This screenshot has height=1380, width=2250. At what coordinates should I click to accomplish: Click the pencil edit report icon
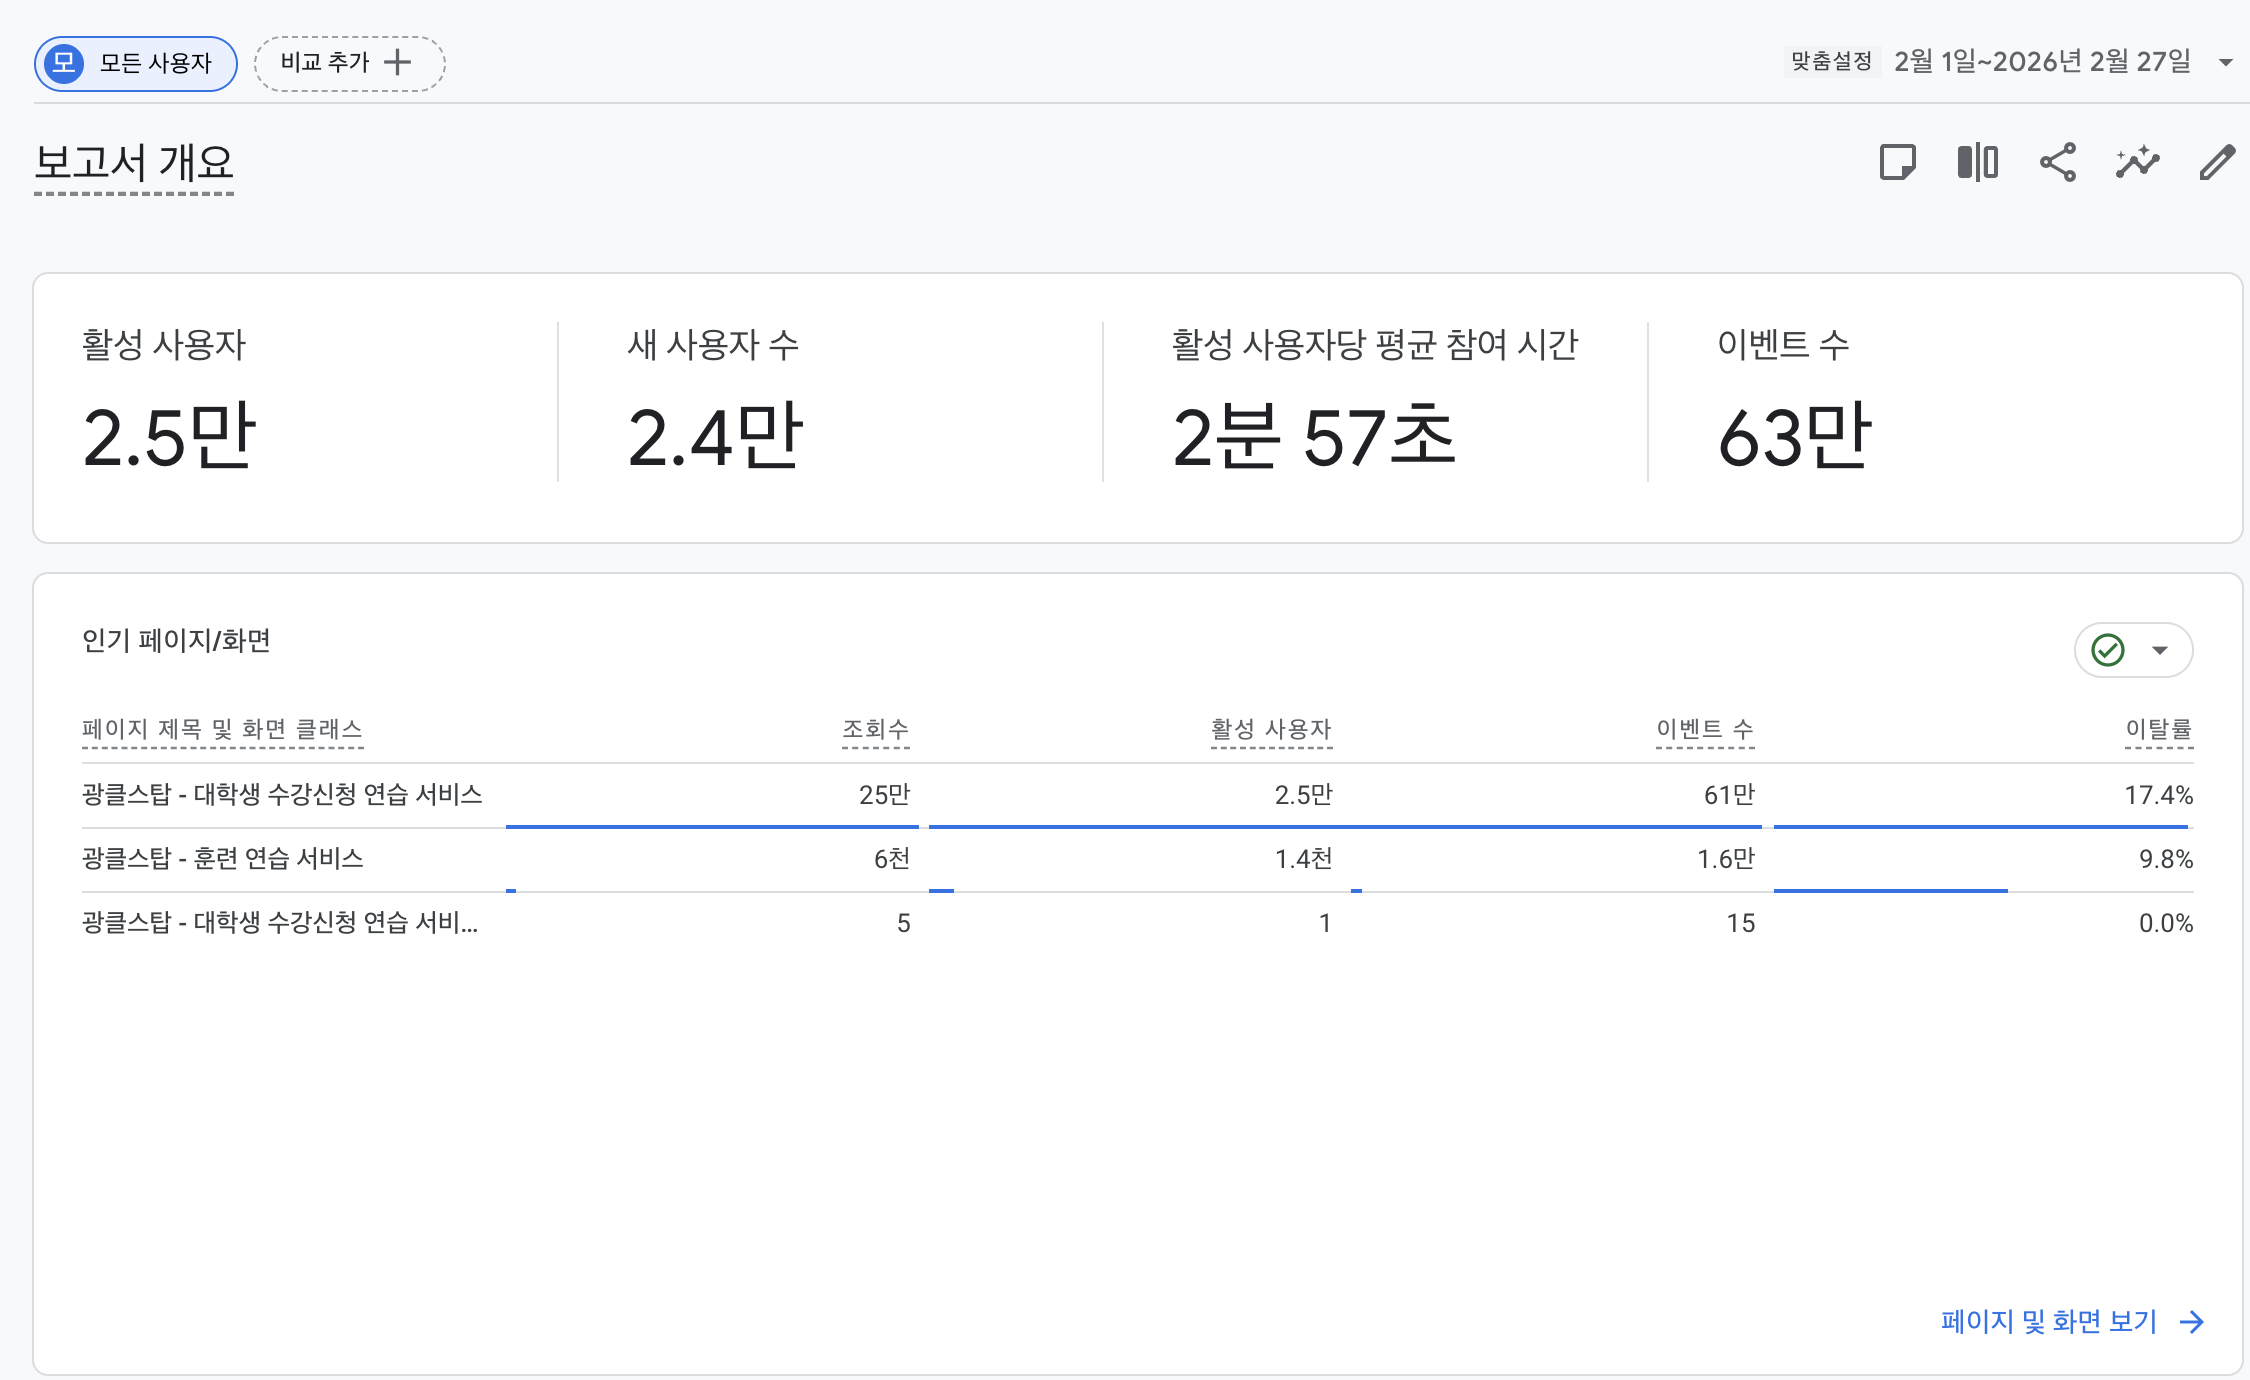pyautogui.click(x=2217, y=162)
